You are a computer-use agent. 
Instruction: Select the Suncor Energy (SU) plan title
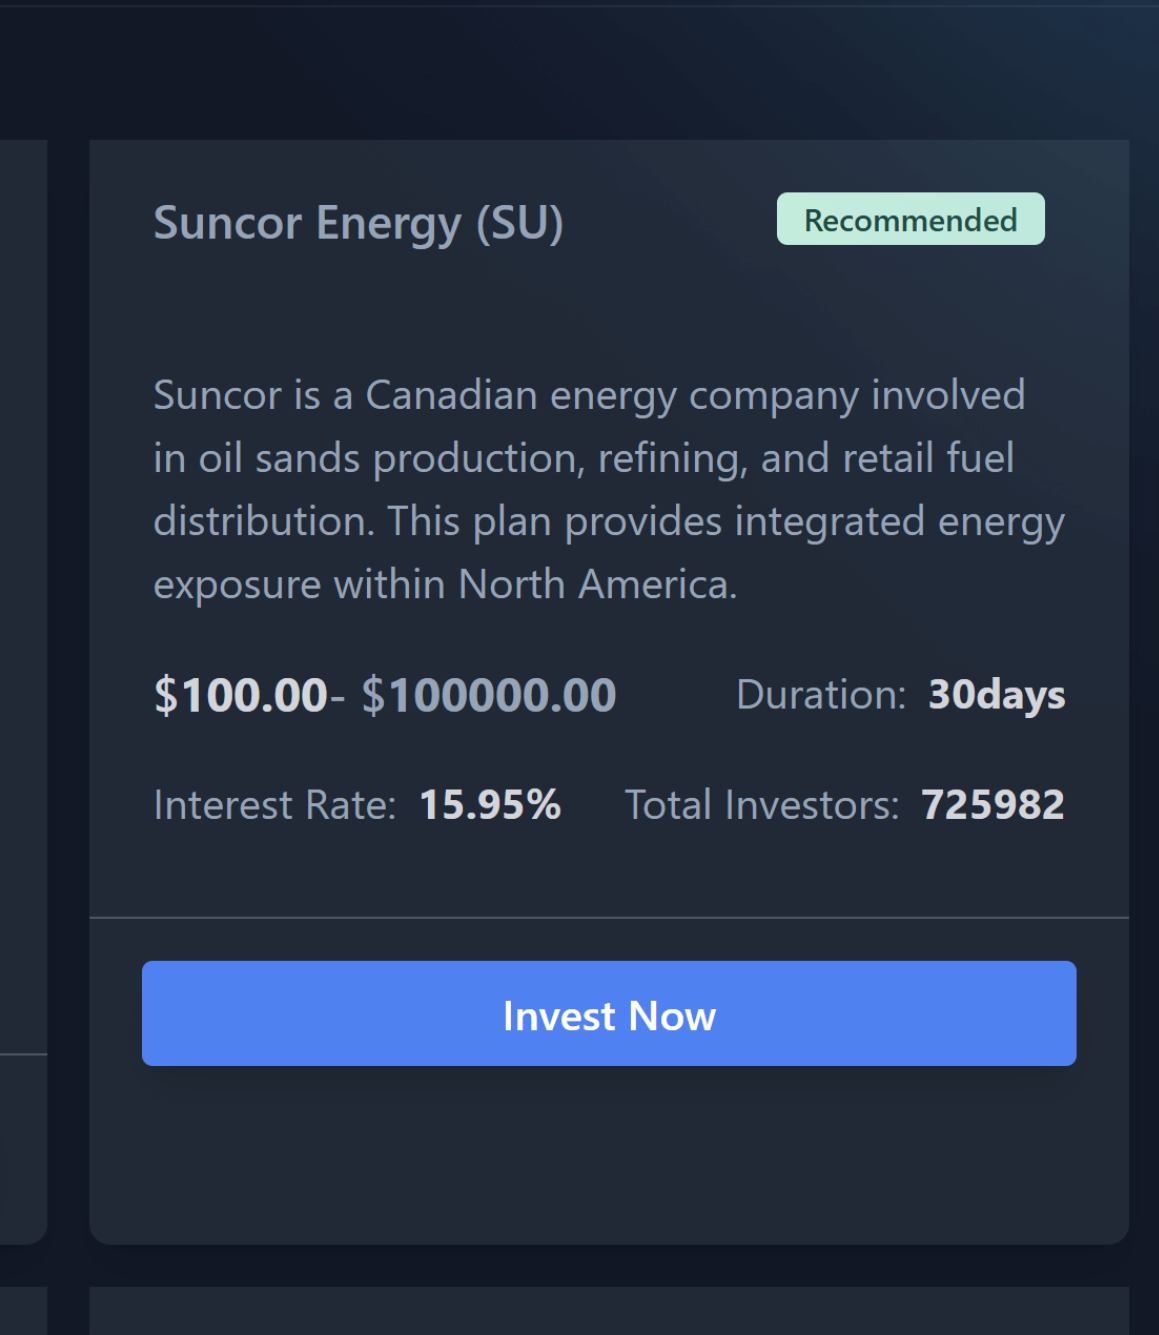358,222
